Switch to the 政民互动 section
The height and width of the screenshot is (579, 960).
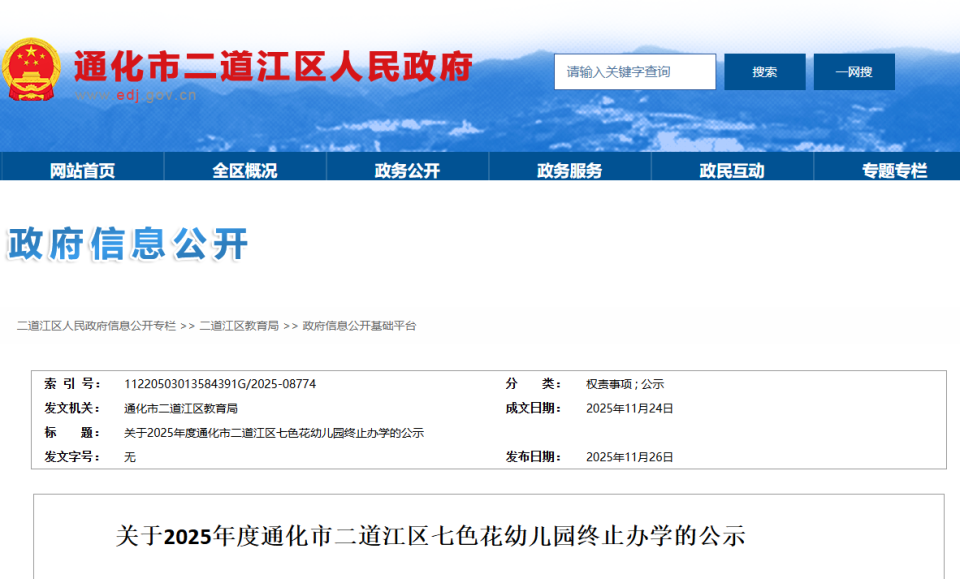pos(732,168)
